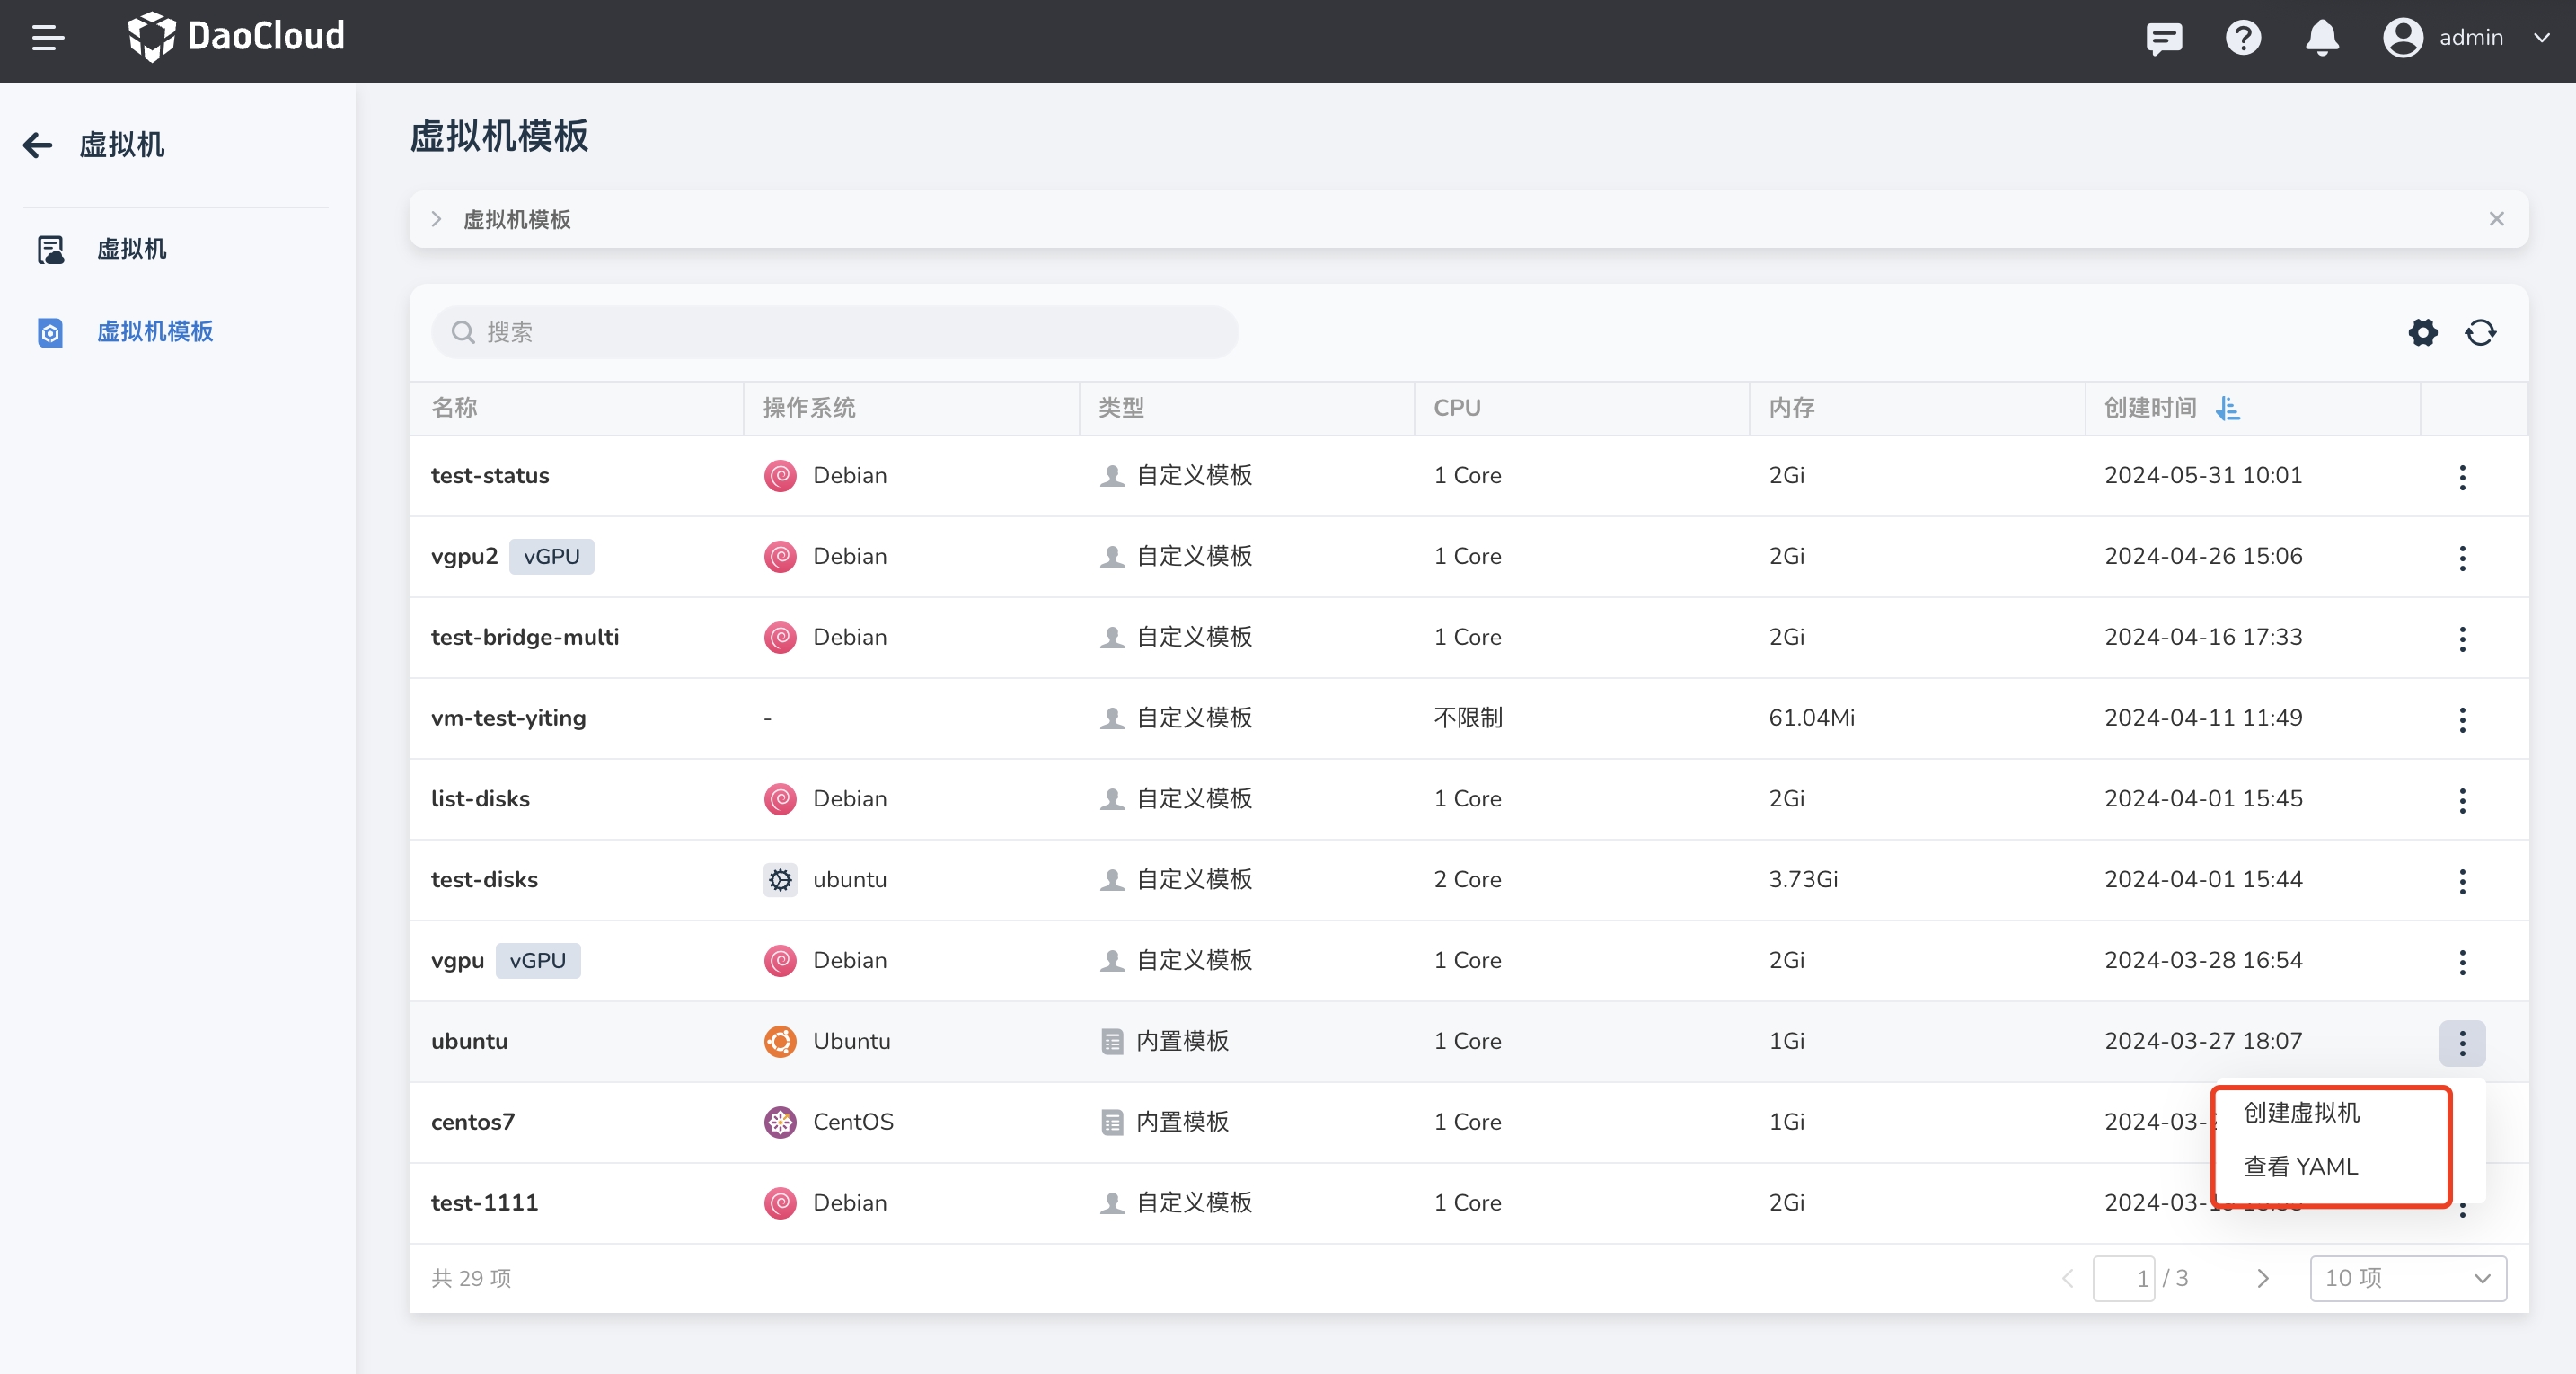Expand the 虚拟机模板 info banner
2576x1374 pixels.
437,219
